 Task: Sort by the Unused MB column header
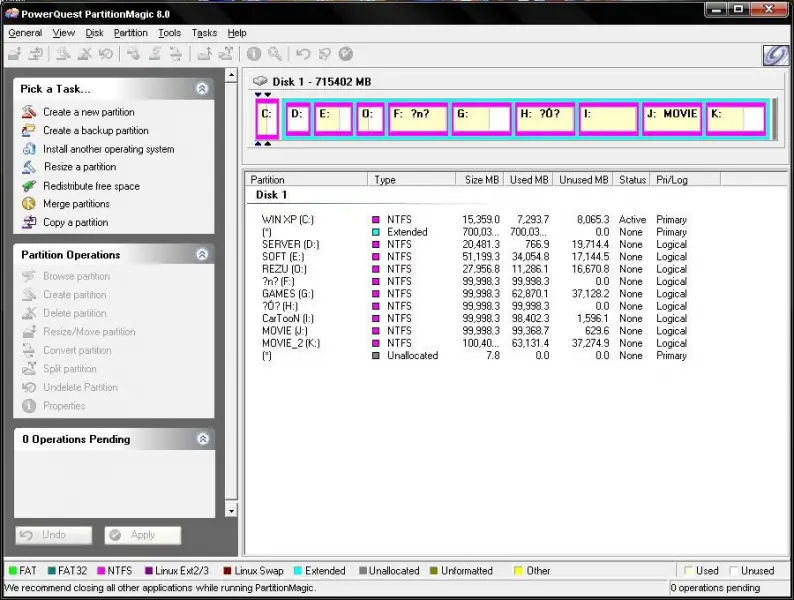(x=583, y=180)
